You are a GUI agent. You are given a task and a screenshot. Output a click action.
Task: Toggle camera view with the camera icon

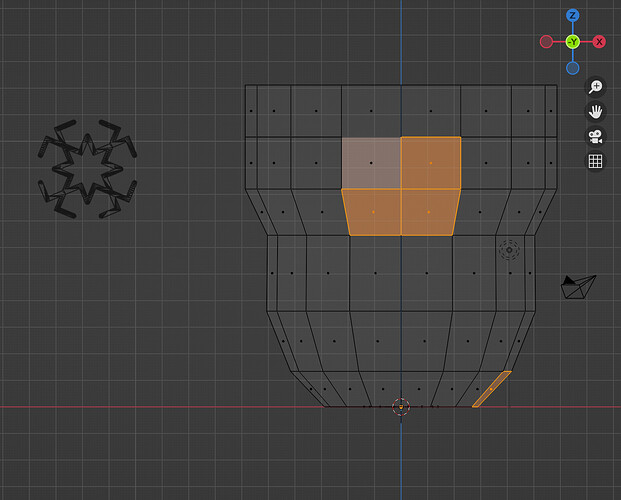pos(595,136)
